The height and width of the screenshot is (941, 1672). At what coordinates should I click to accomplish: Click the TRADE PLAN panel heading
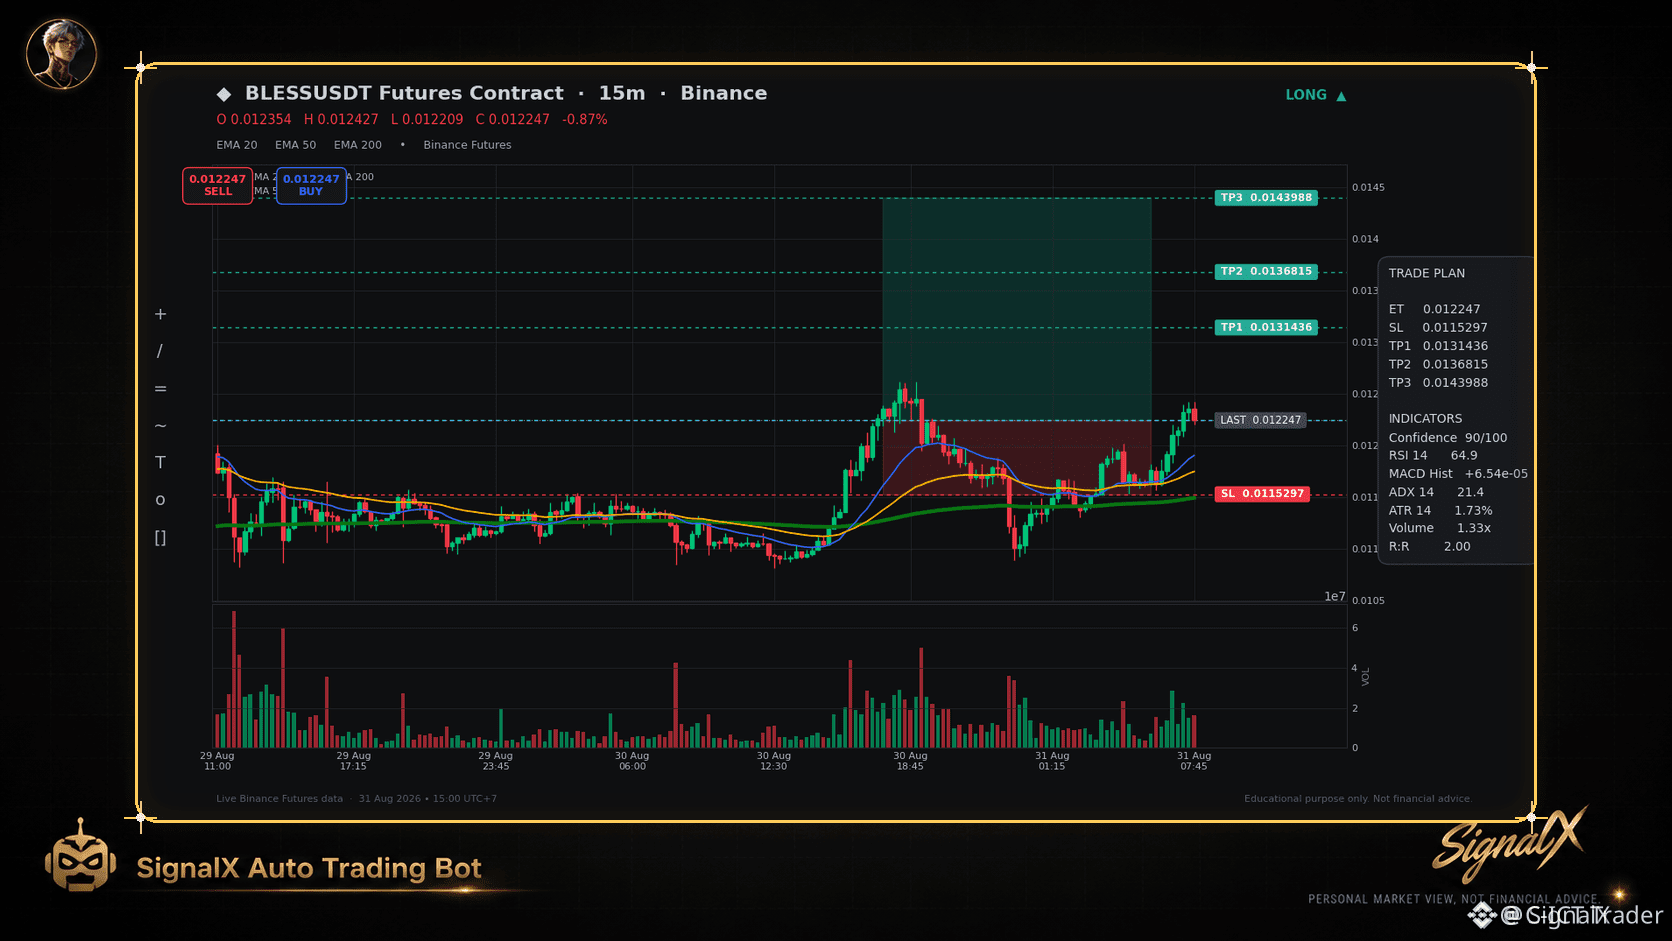coord(1427,274)
